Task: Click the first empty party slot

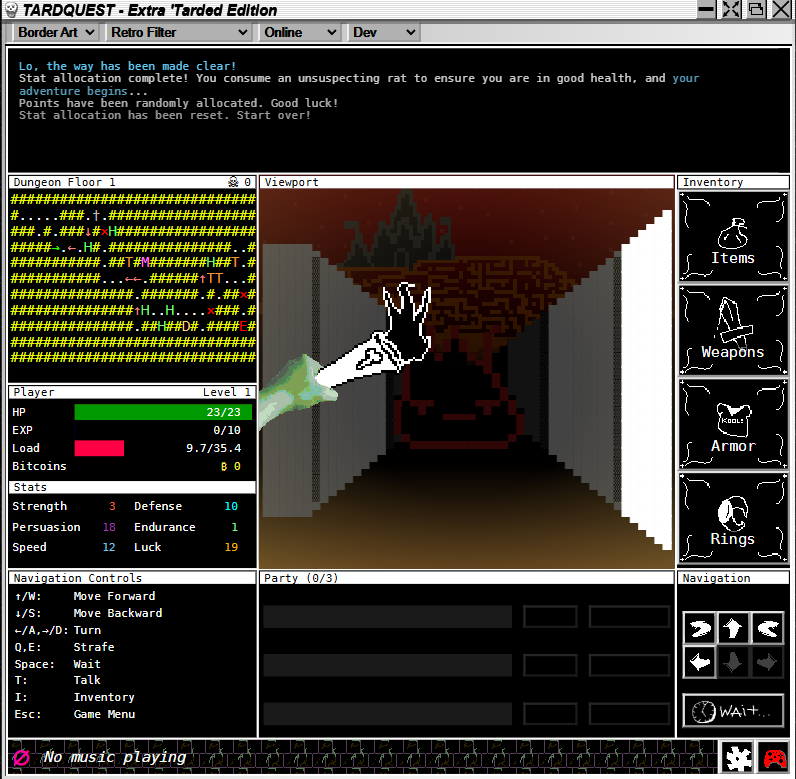Action: click(387, 617)
